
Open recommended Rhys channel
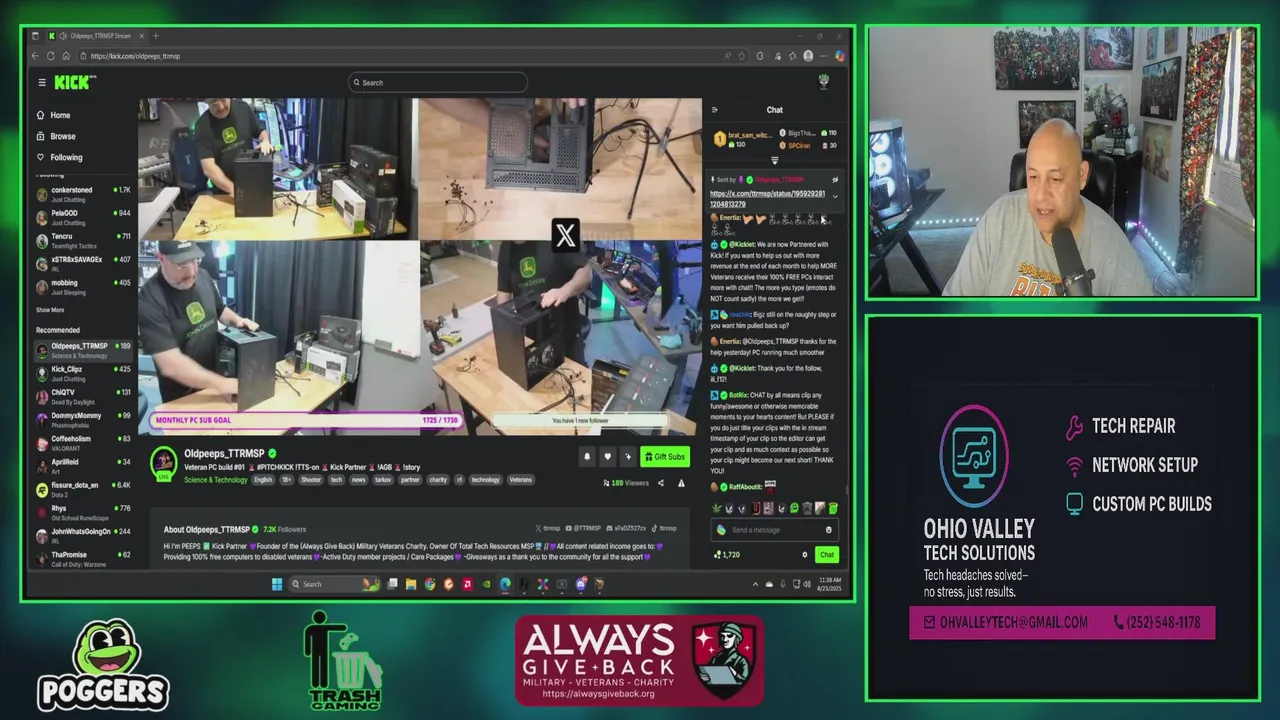click(x=83, y=512)
